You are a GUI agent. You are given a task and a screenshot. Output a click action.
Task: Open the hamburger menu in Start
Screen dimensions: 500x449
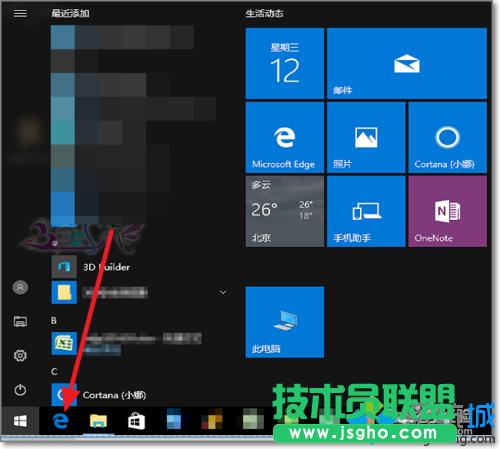(x=20, y=13)
